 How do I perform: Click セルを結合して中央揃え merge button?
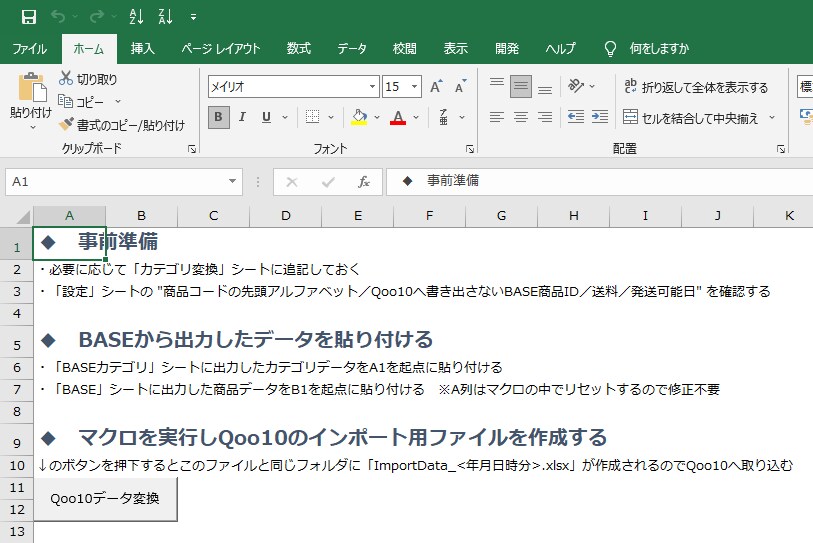[690, 118]
